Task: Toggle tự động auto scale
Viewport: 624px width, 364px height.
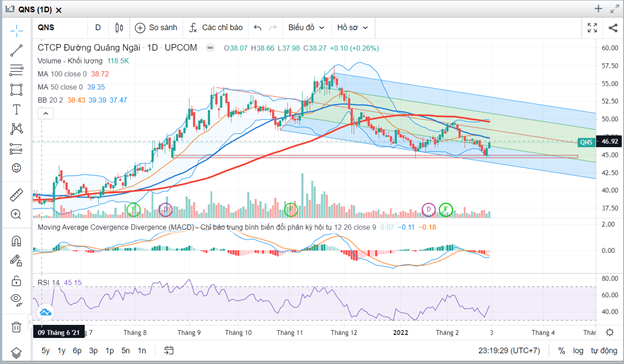Action: pyautogui.click(x=604, y=350)
